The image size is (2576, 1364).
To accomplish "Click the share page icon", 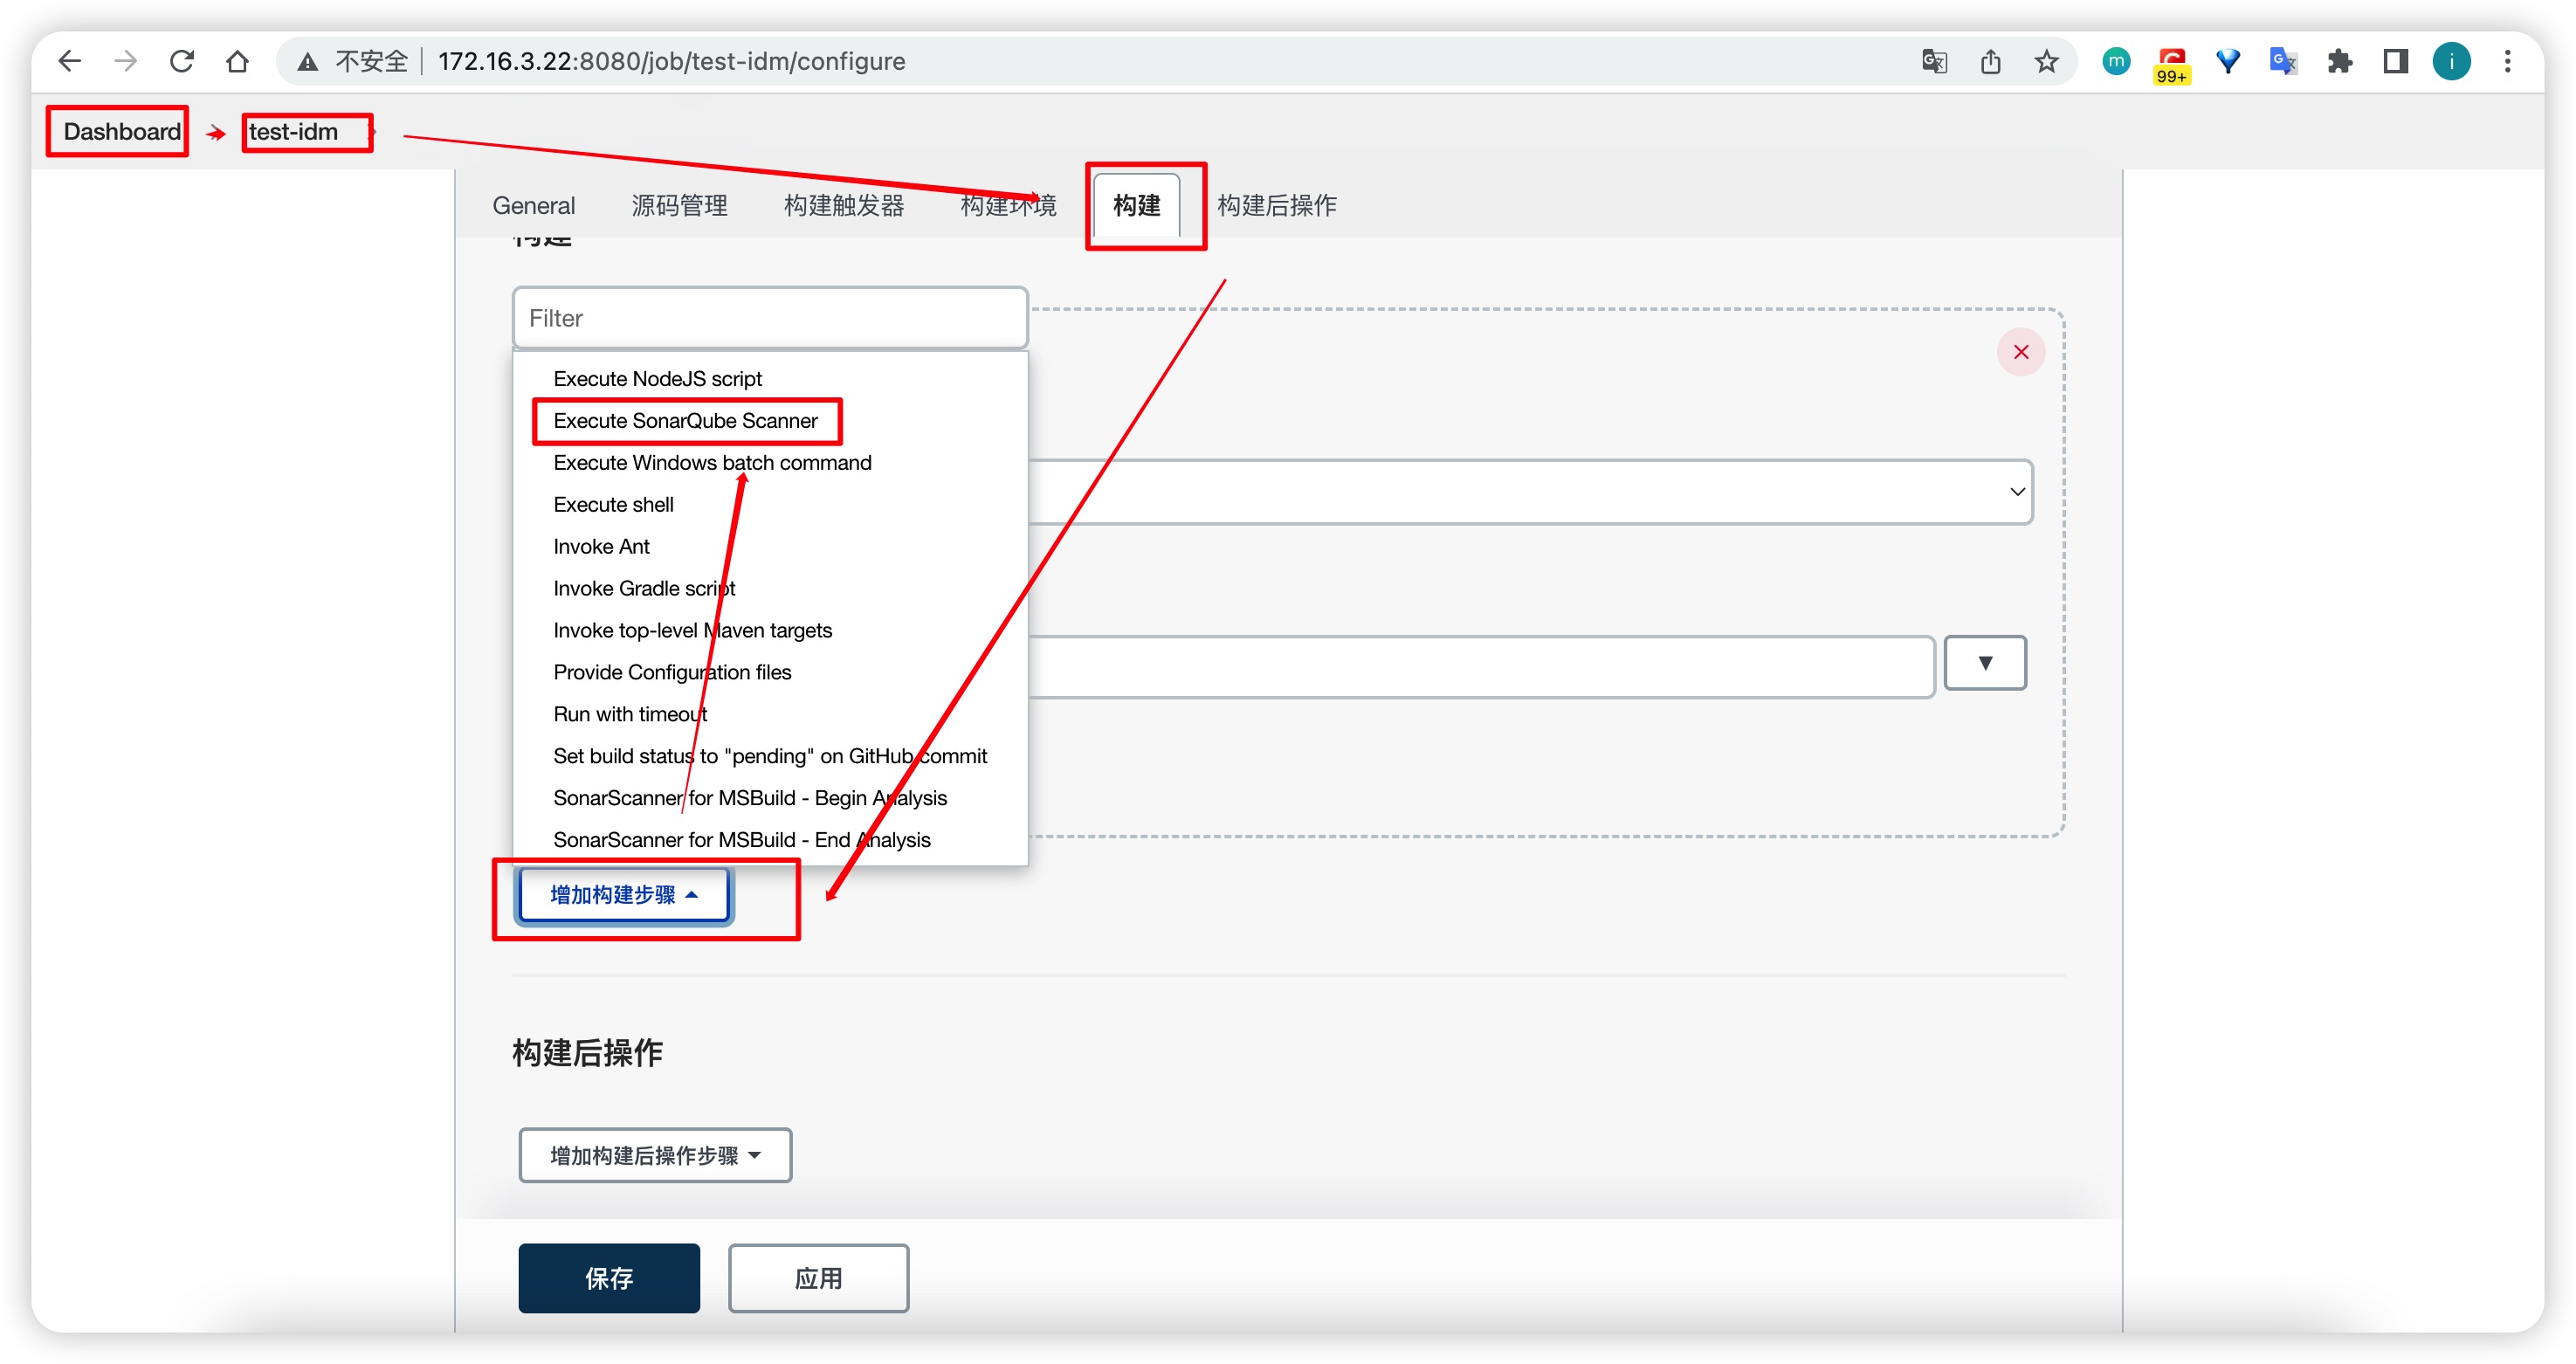I will tap(1990, 61).
